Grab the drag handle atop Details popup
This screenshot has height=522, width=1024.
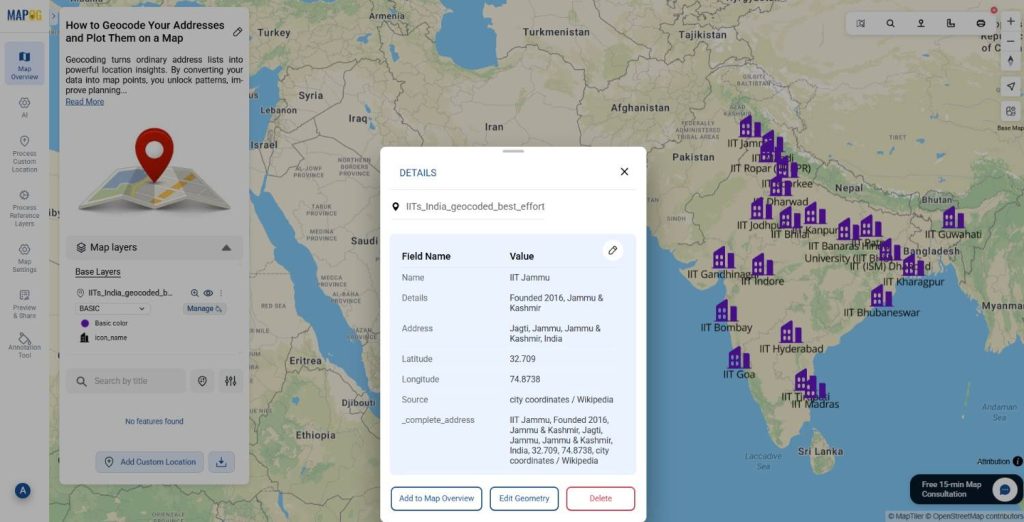click(513, 151)
